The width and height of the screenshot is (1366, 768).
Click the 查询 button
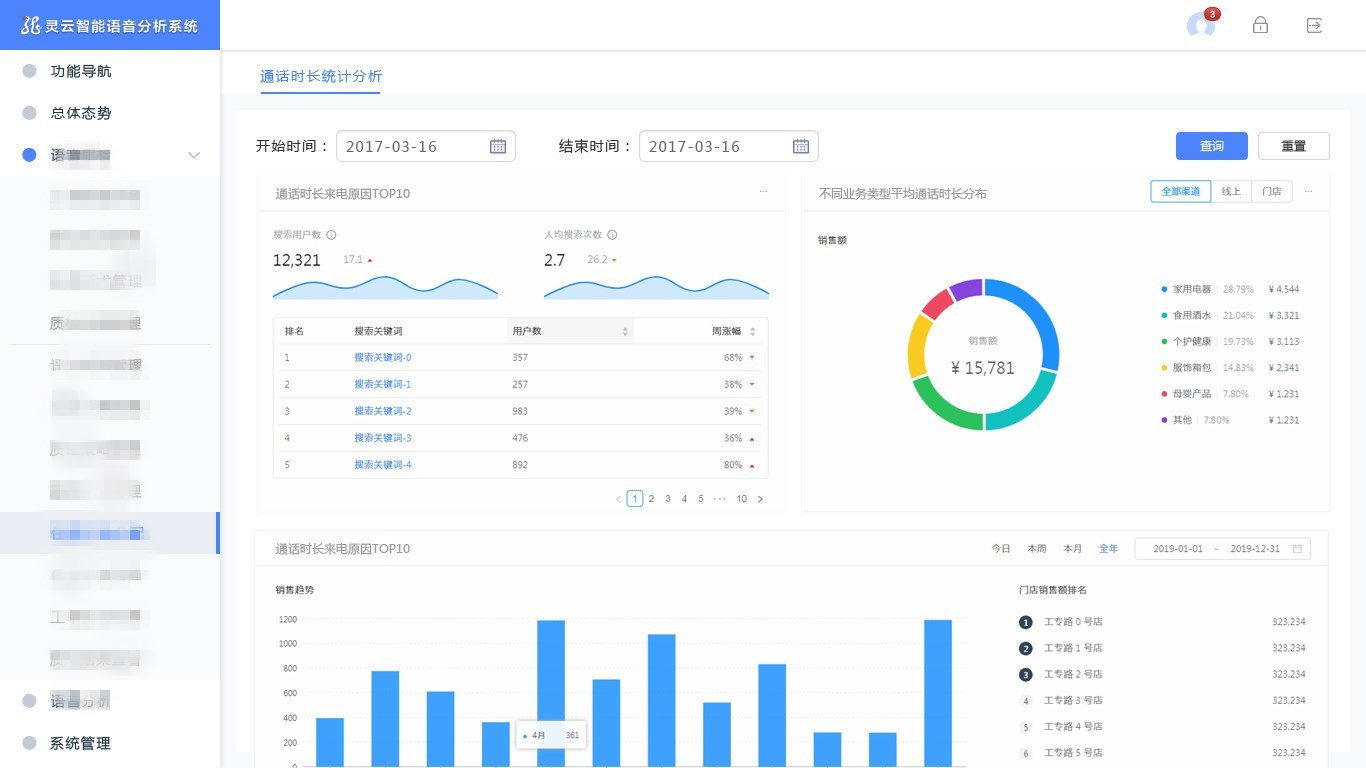click(1211, 146)
